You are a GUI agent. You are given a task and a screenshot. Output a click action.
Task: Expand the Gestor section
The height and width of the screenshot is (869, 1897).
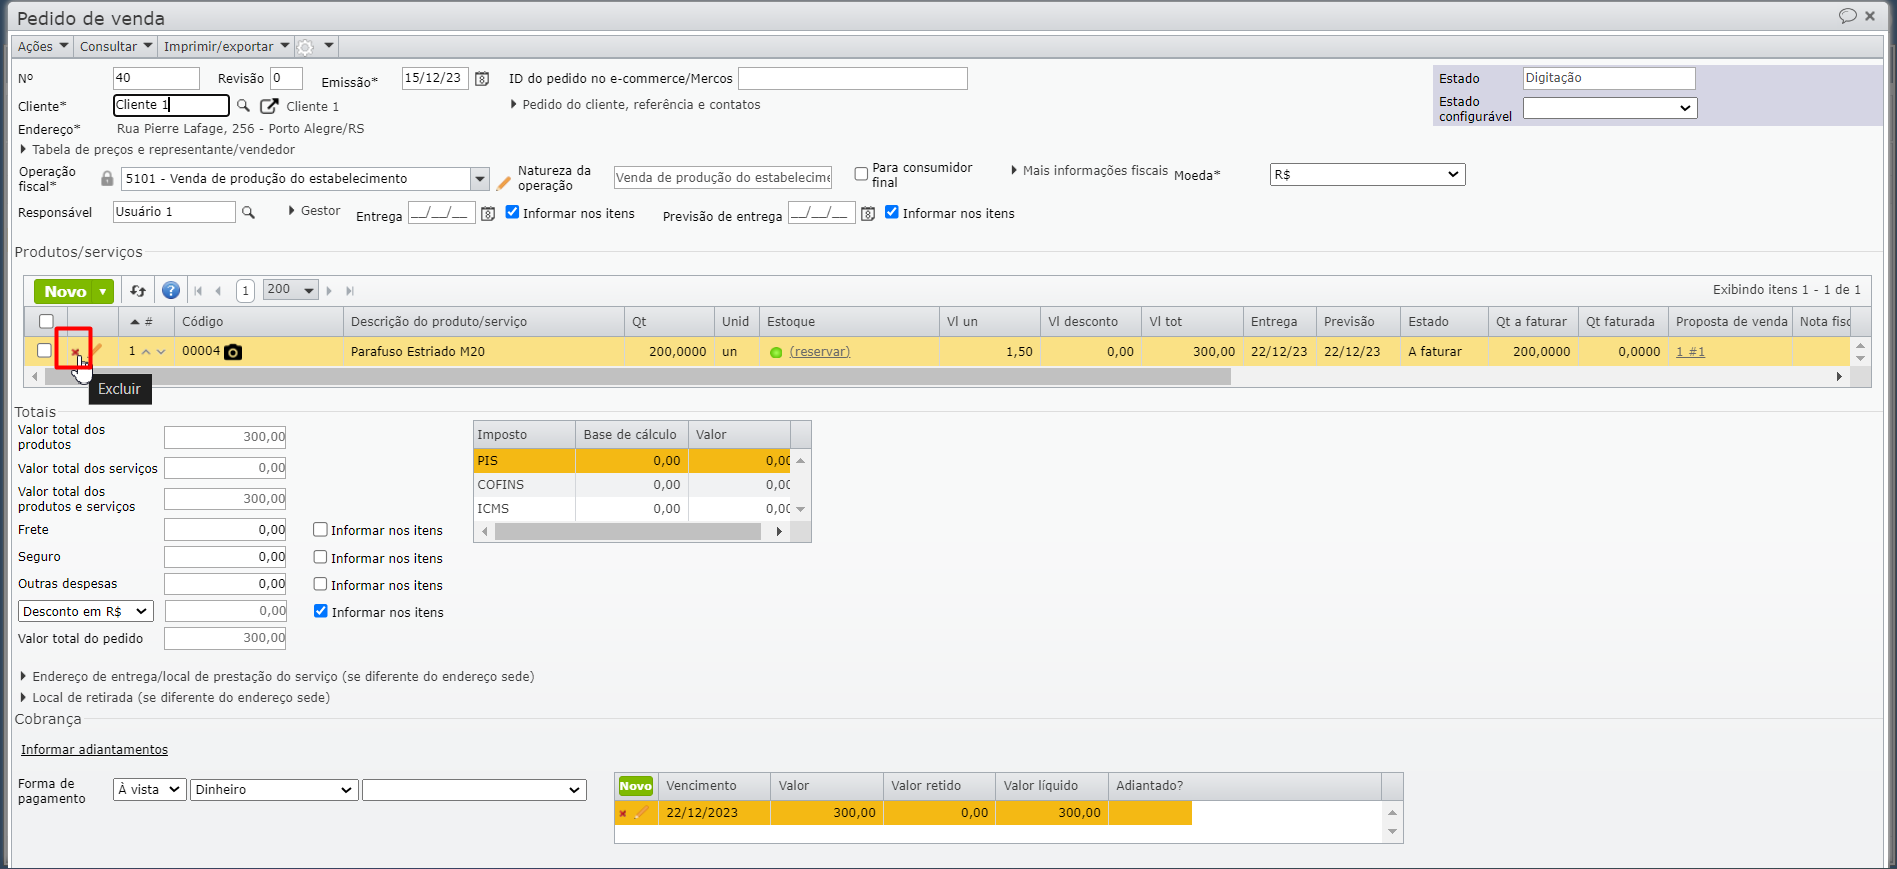[314, 211]
